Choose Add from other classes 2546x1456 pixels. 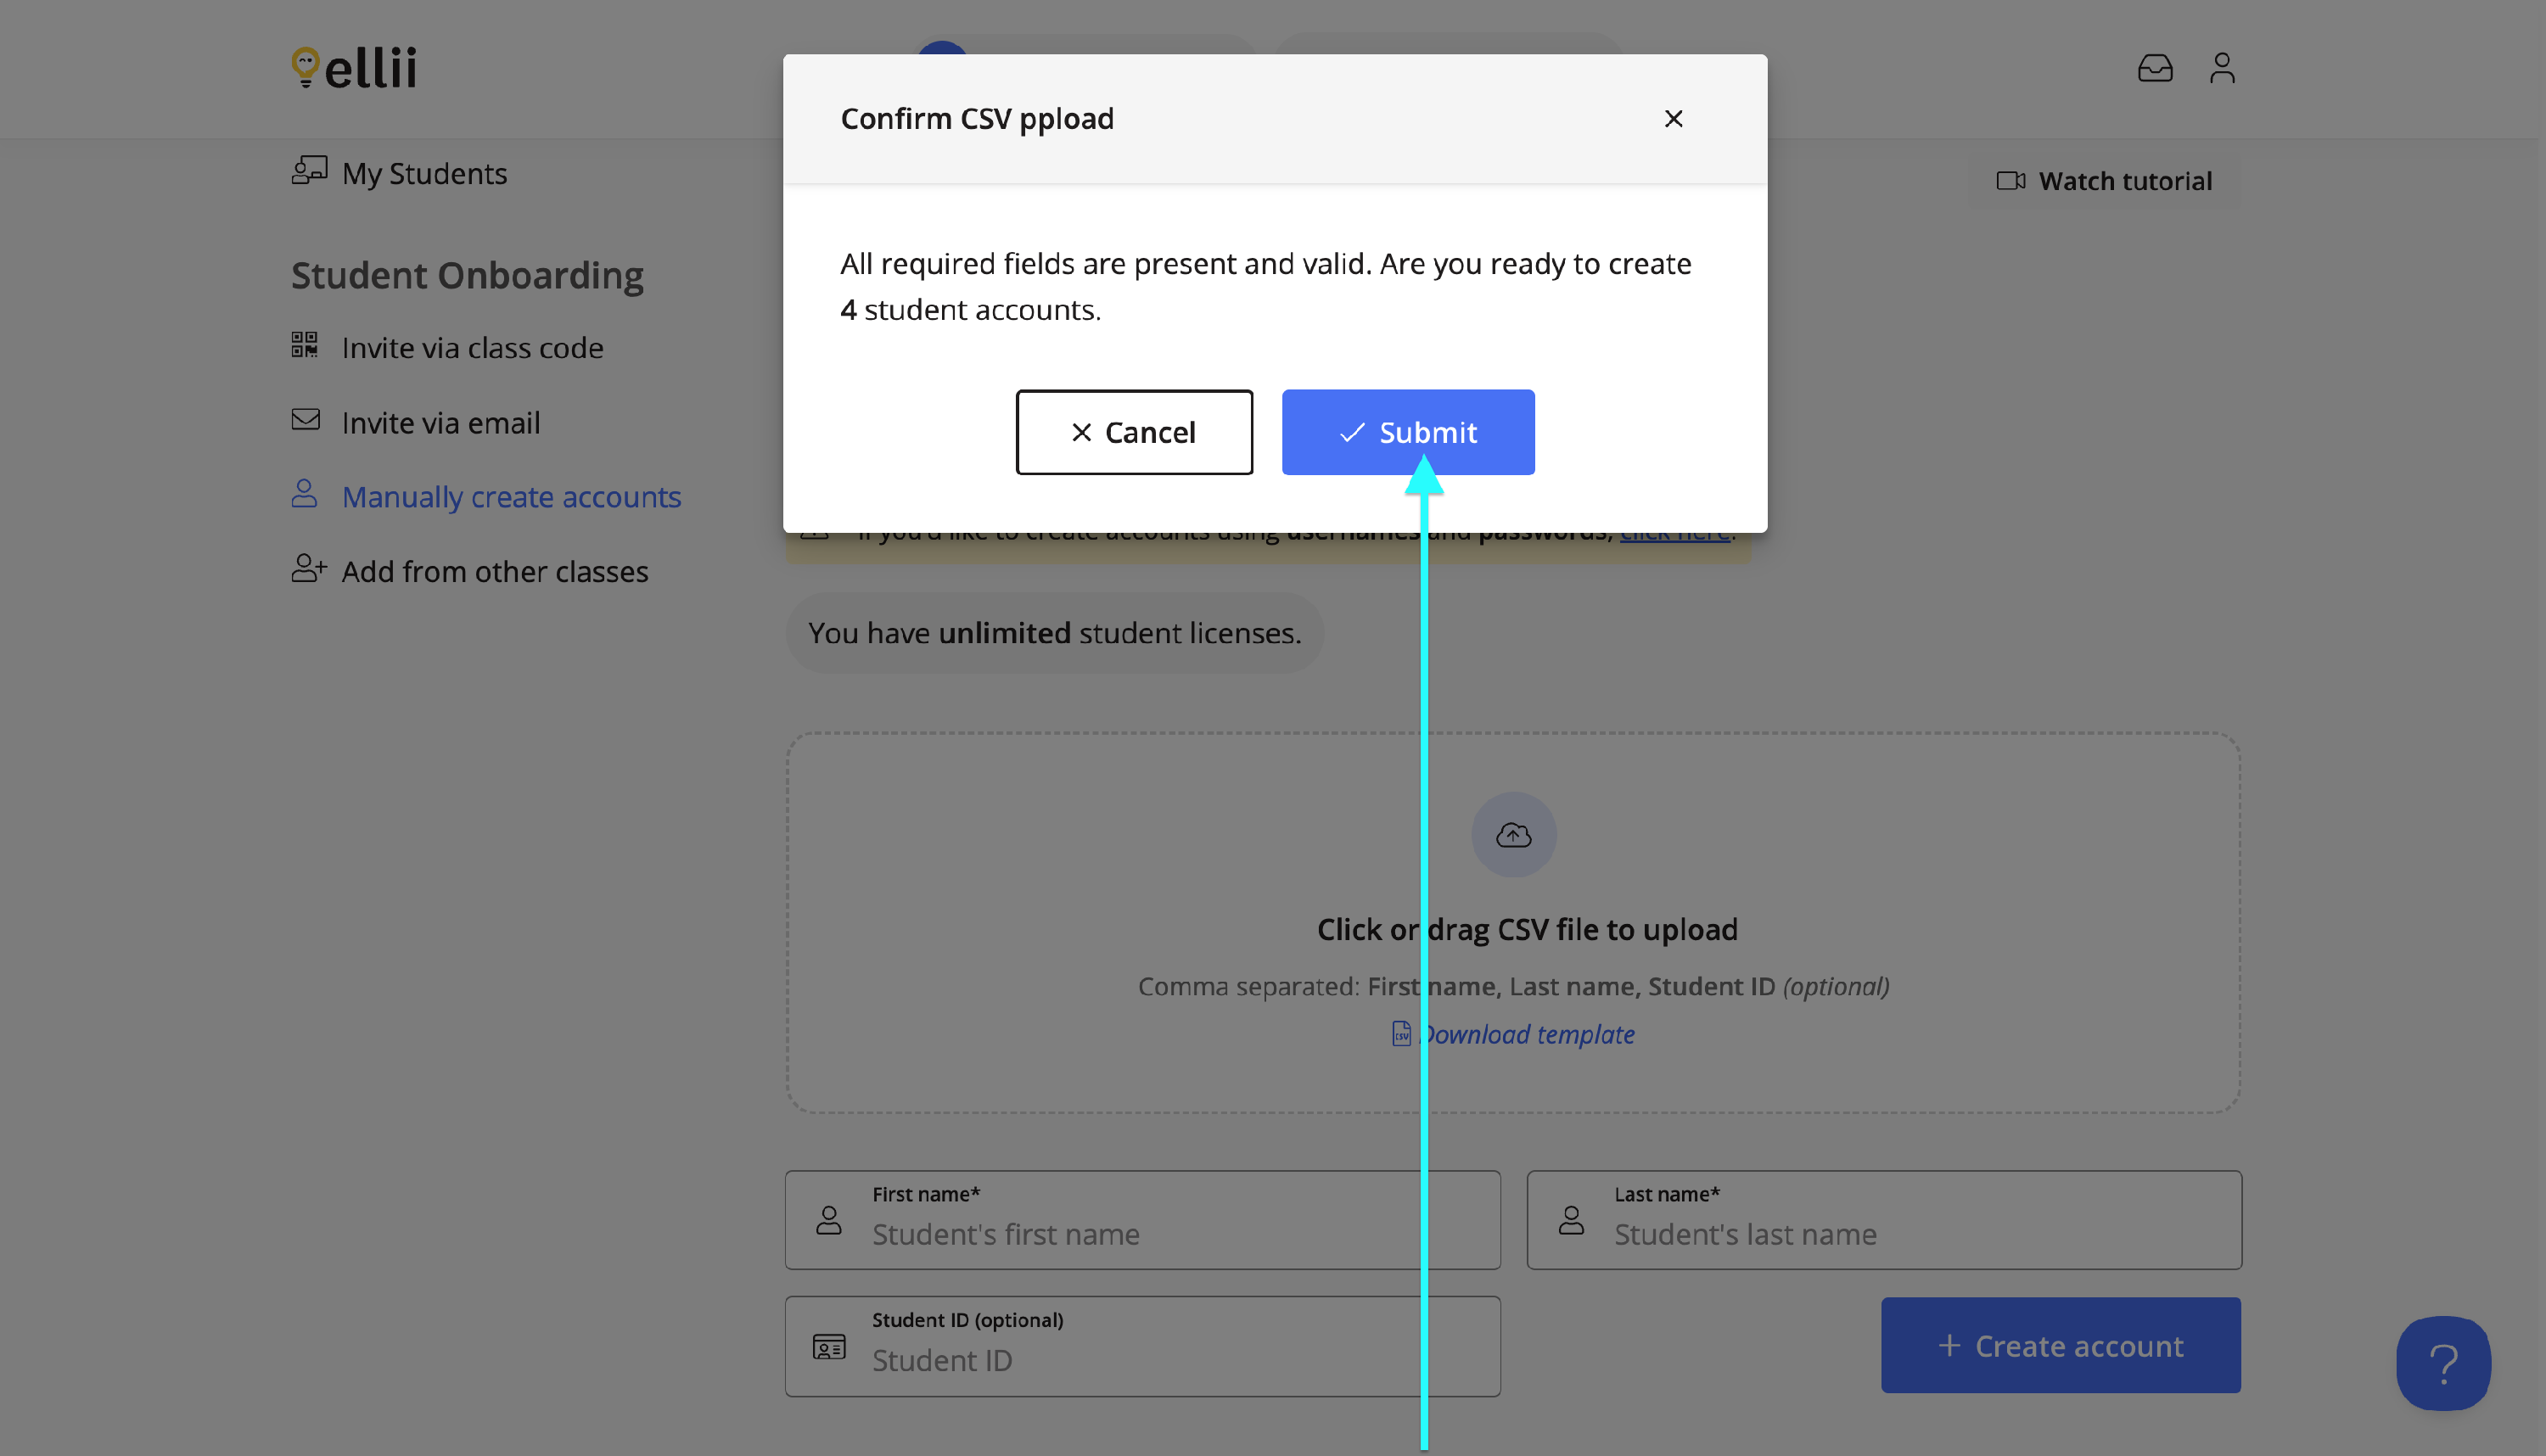494,571
